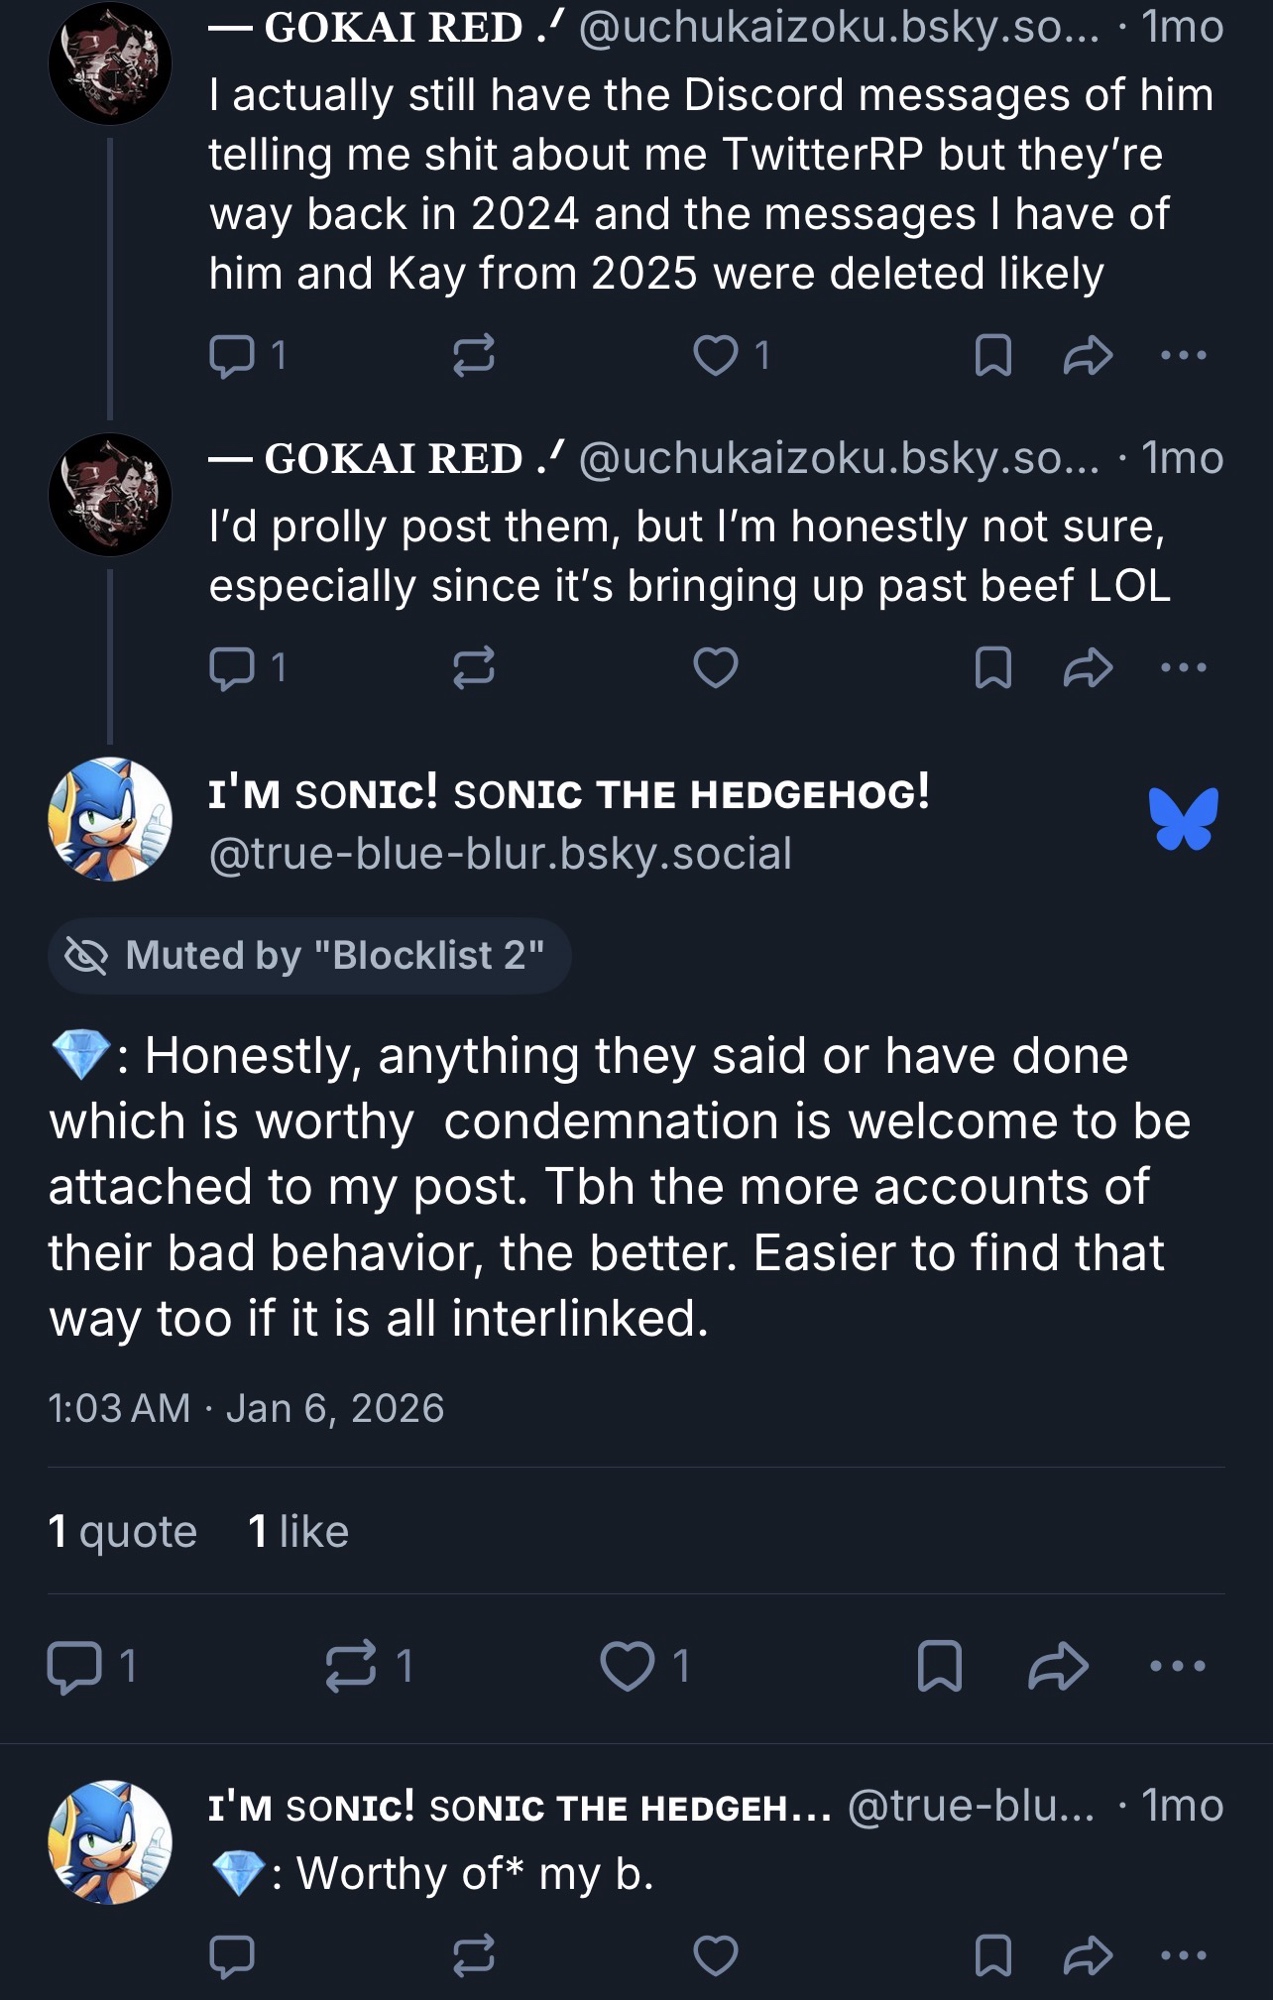Bookmark the "Worthy of* my b." reply
The height and width of the screenshot is (2000, 1273).
(x=992, y=1955)
